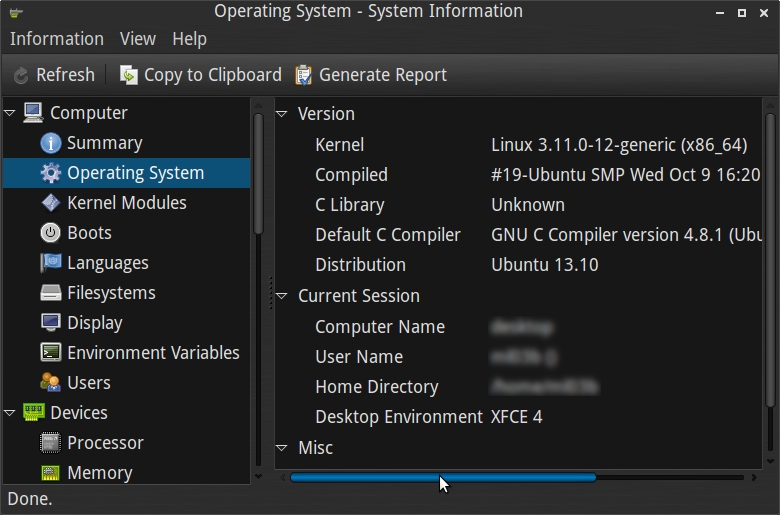Click Generate Report in toolbar
This screenshot has height=515, width=780.
tap(371, 75)
